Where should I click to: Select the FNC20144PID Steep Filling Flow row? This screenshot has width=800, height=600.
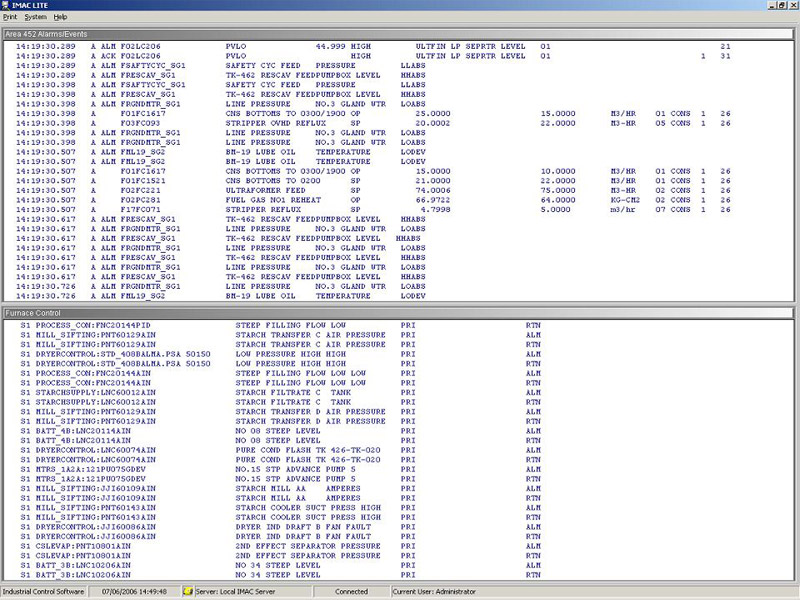(300, 325)
